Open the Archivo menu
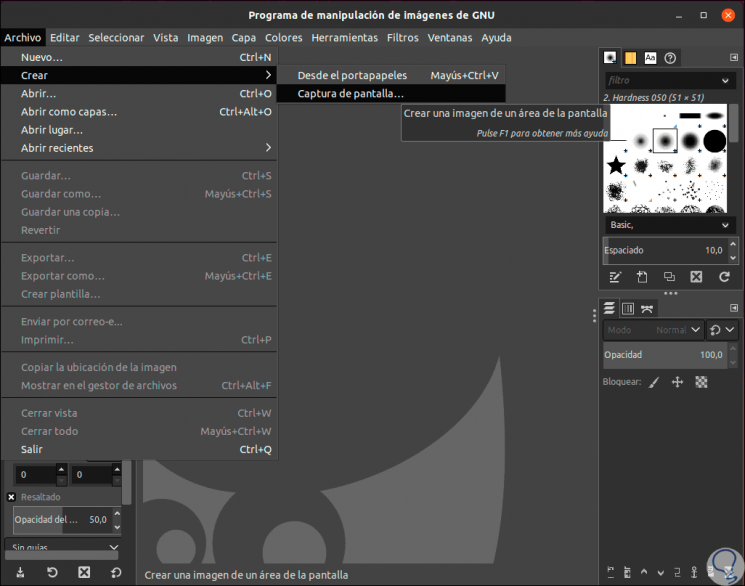The image size is (745, 586). [x=23, y=38]
